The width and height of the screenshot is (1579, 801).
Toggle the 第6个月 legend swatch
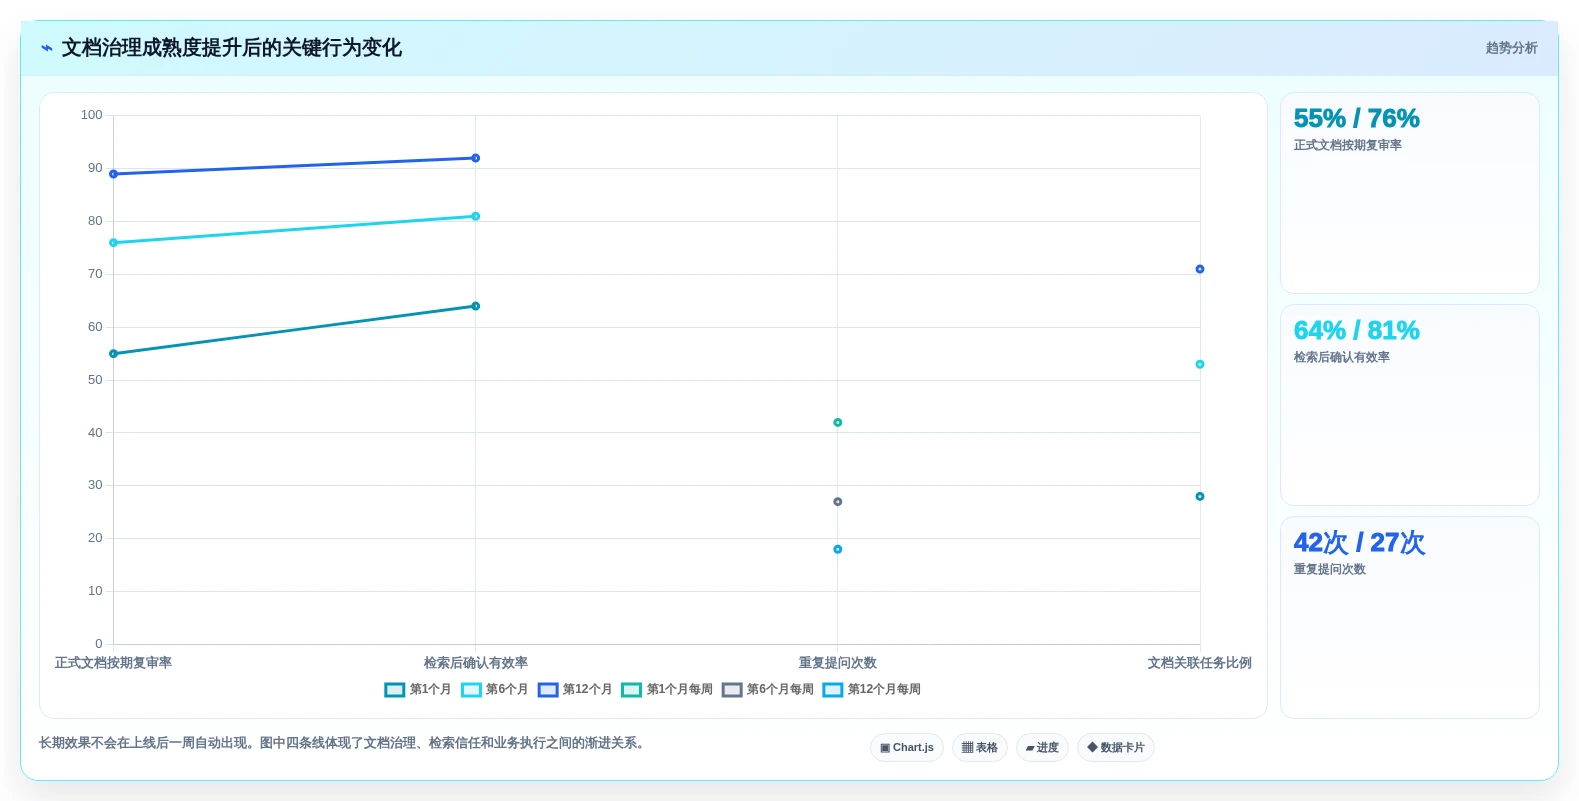click(x=471, y=690)
